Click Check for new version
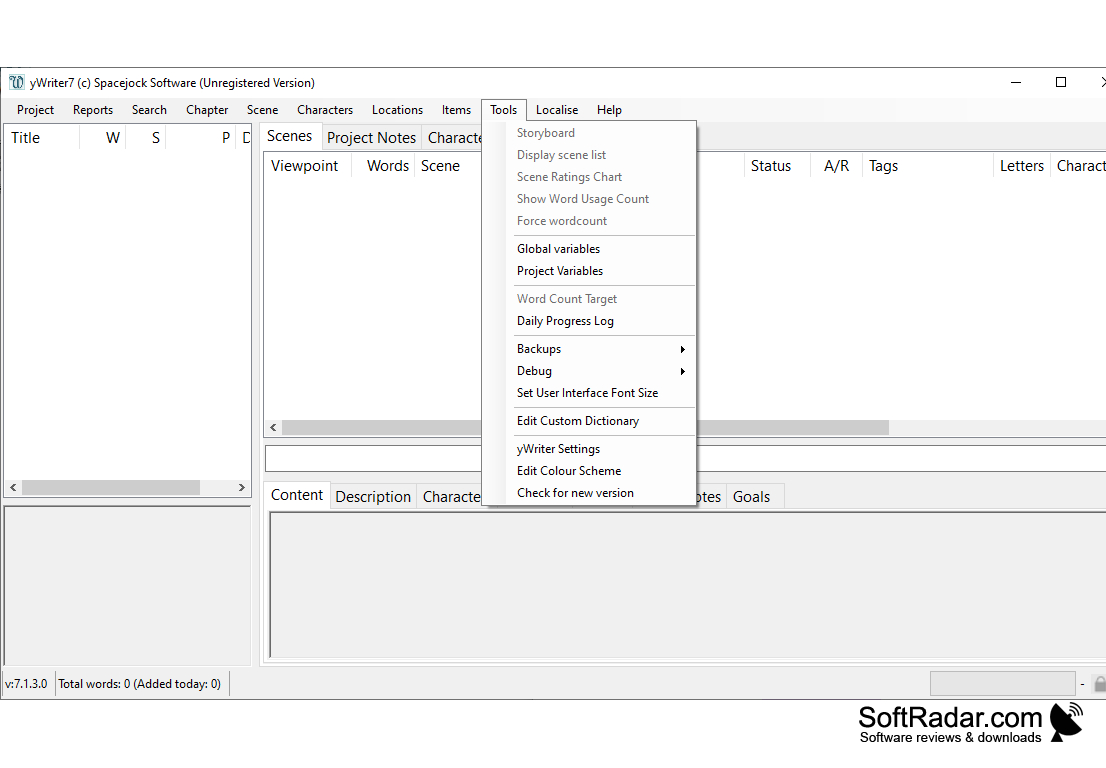The image size is (1106, 768). tap(575, 492)
